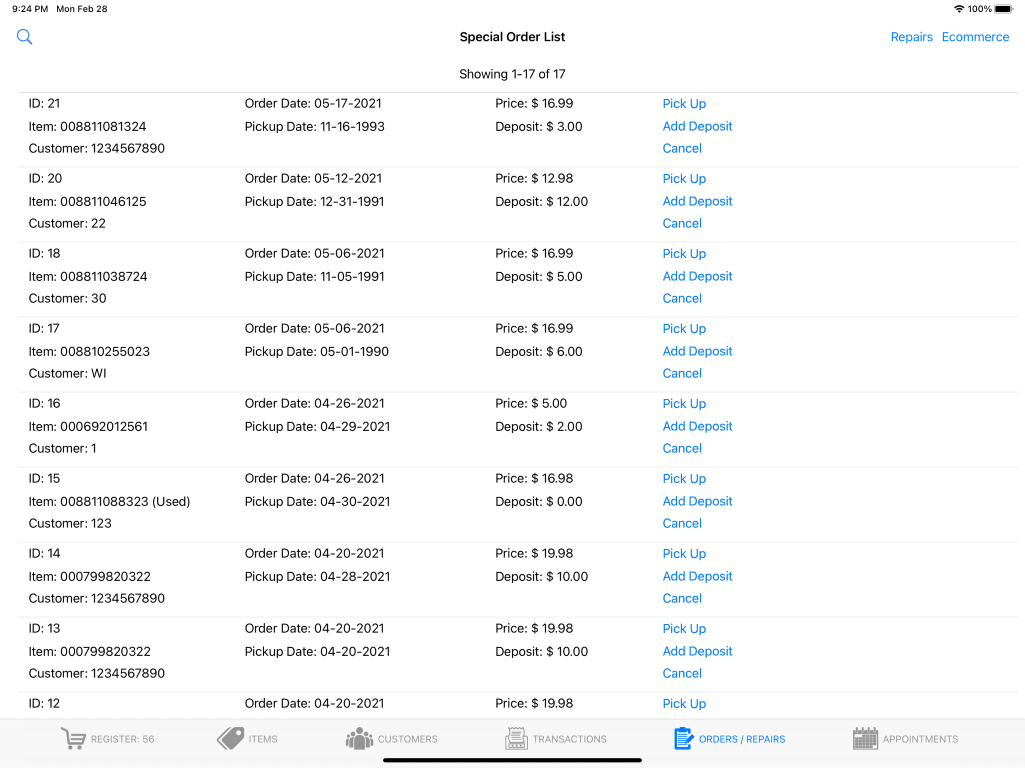
Task: Open the search magnifier icon
Action: pyautogui.click(x=25, y=37)
